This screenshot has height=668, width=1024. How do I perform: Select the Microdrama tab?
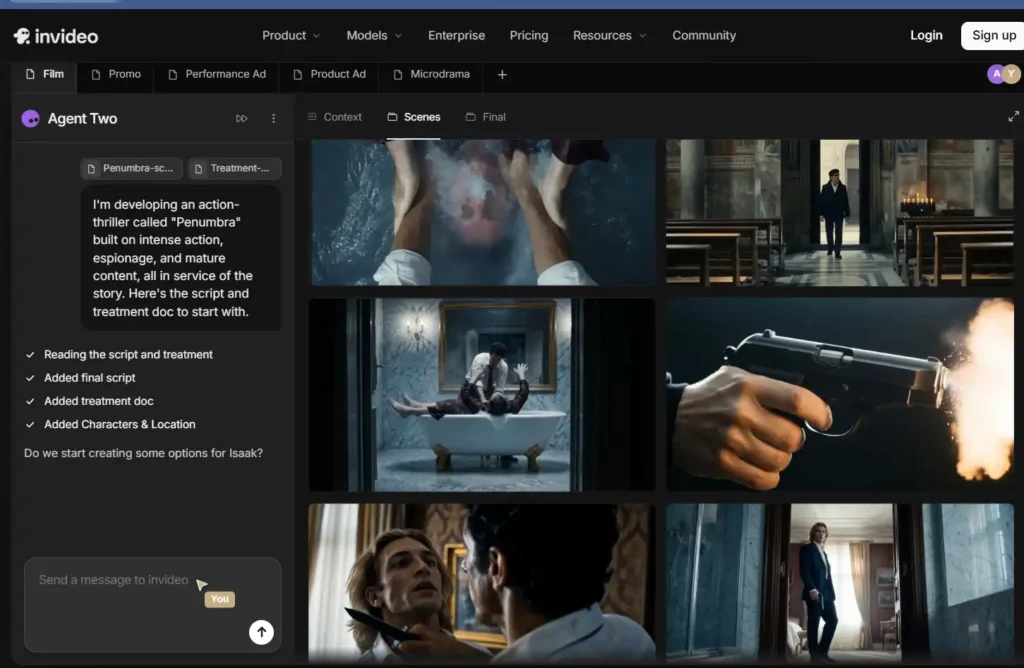432,74
